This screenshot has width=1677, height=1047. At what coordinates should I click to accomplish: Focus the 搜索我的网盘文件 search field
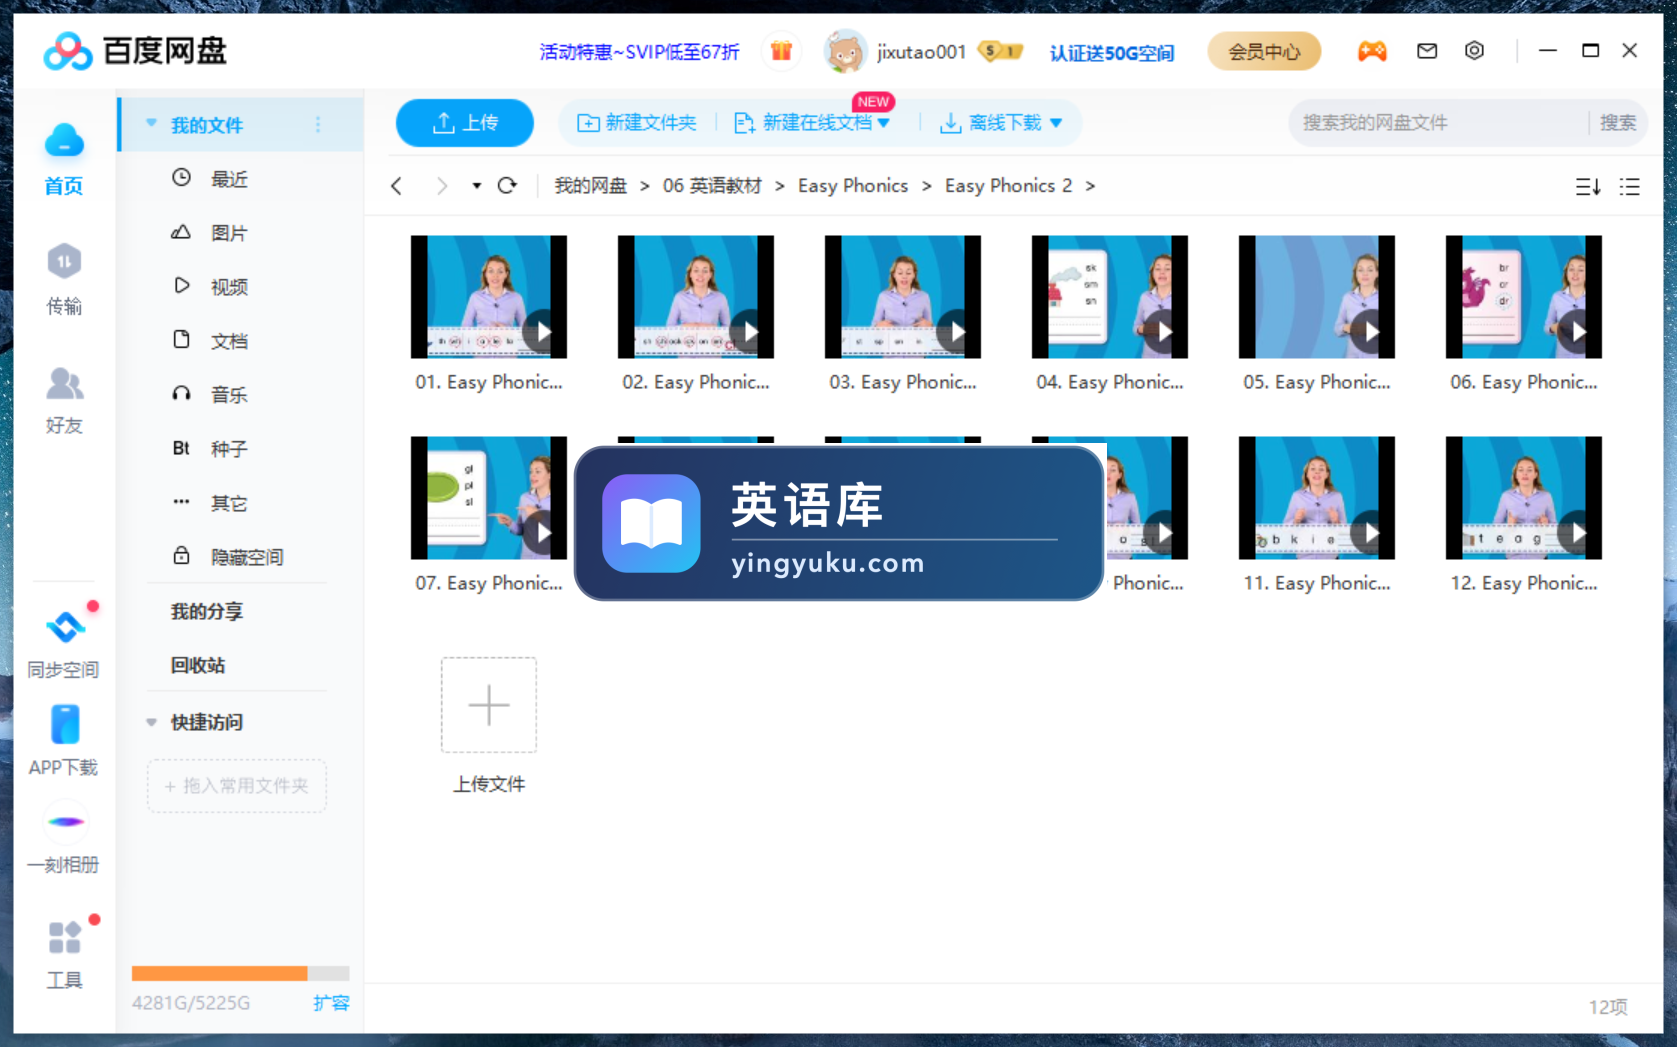point(1440,123)
